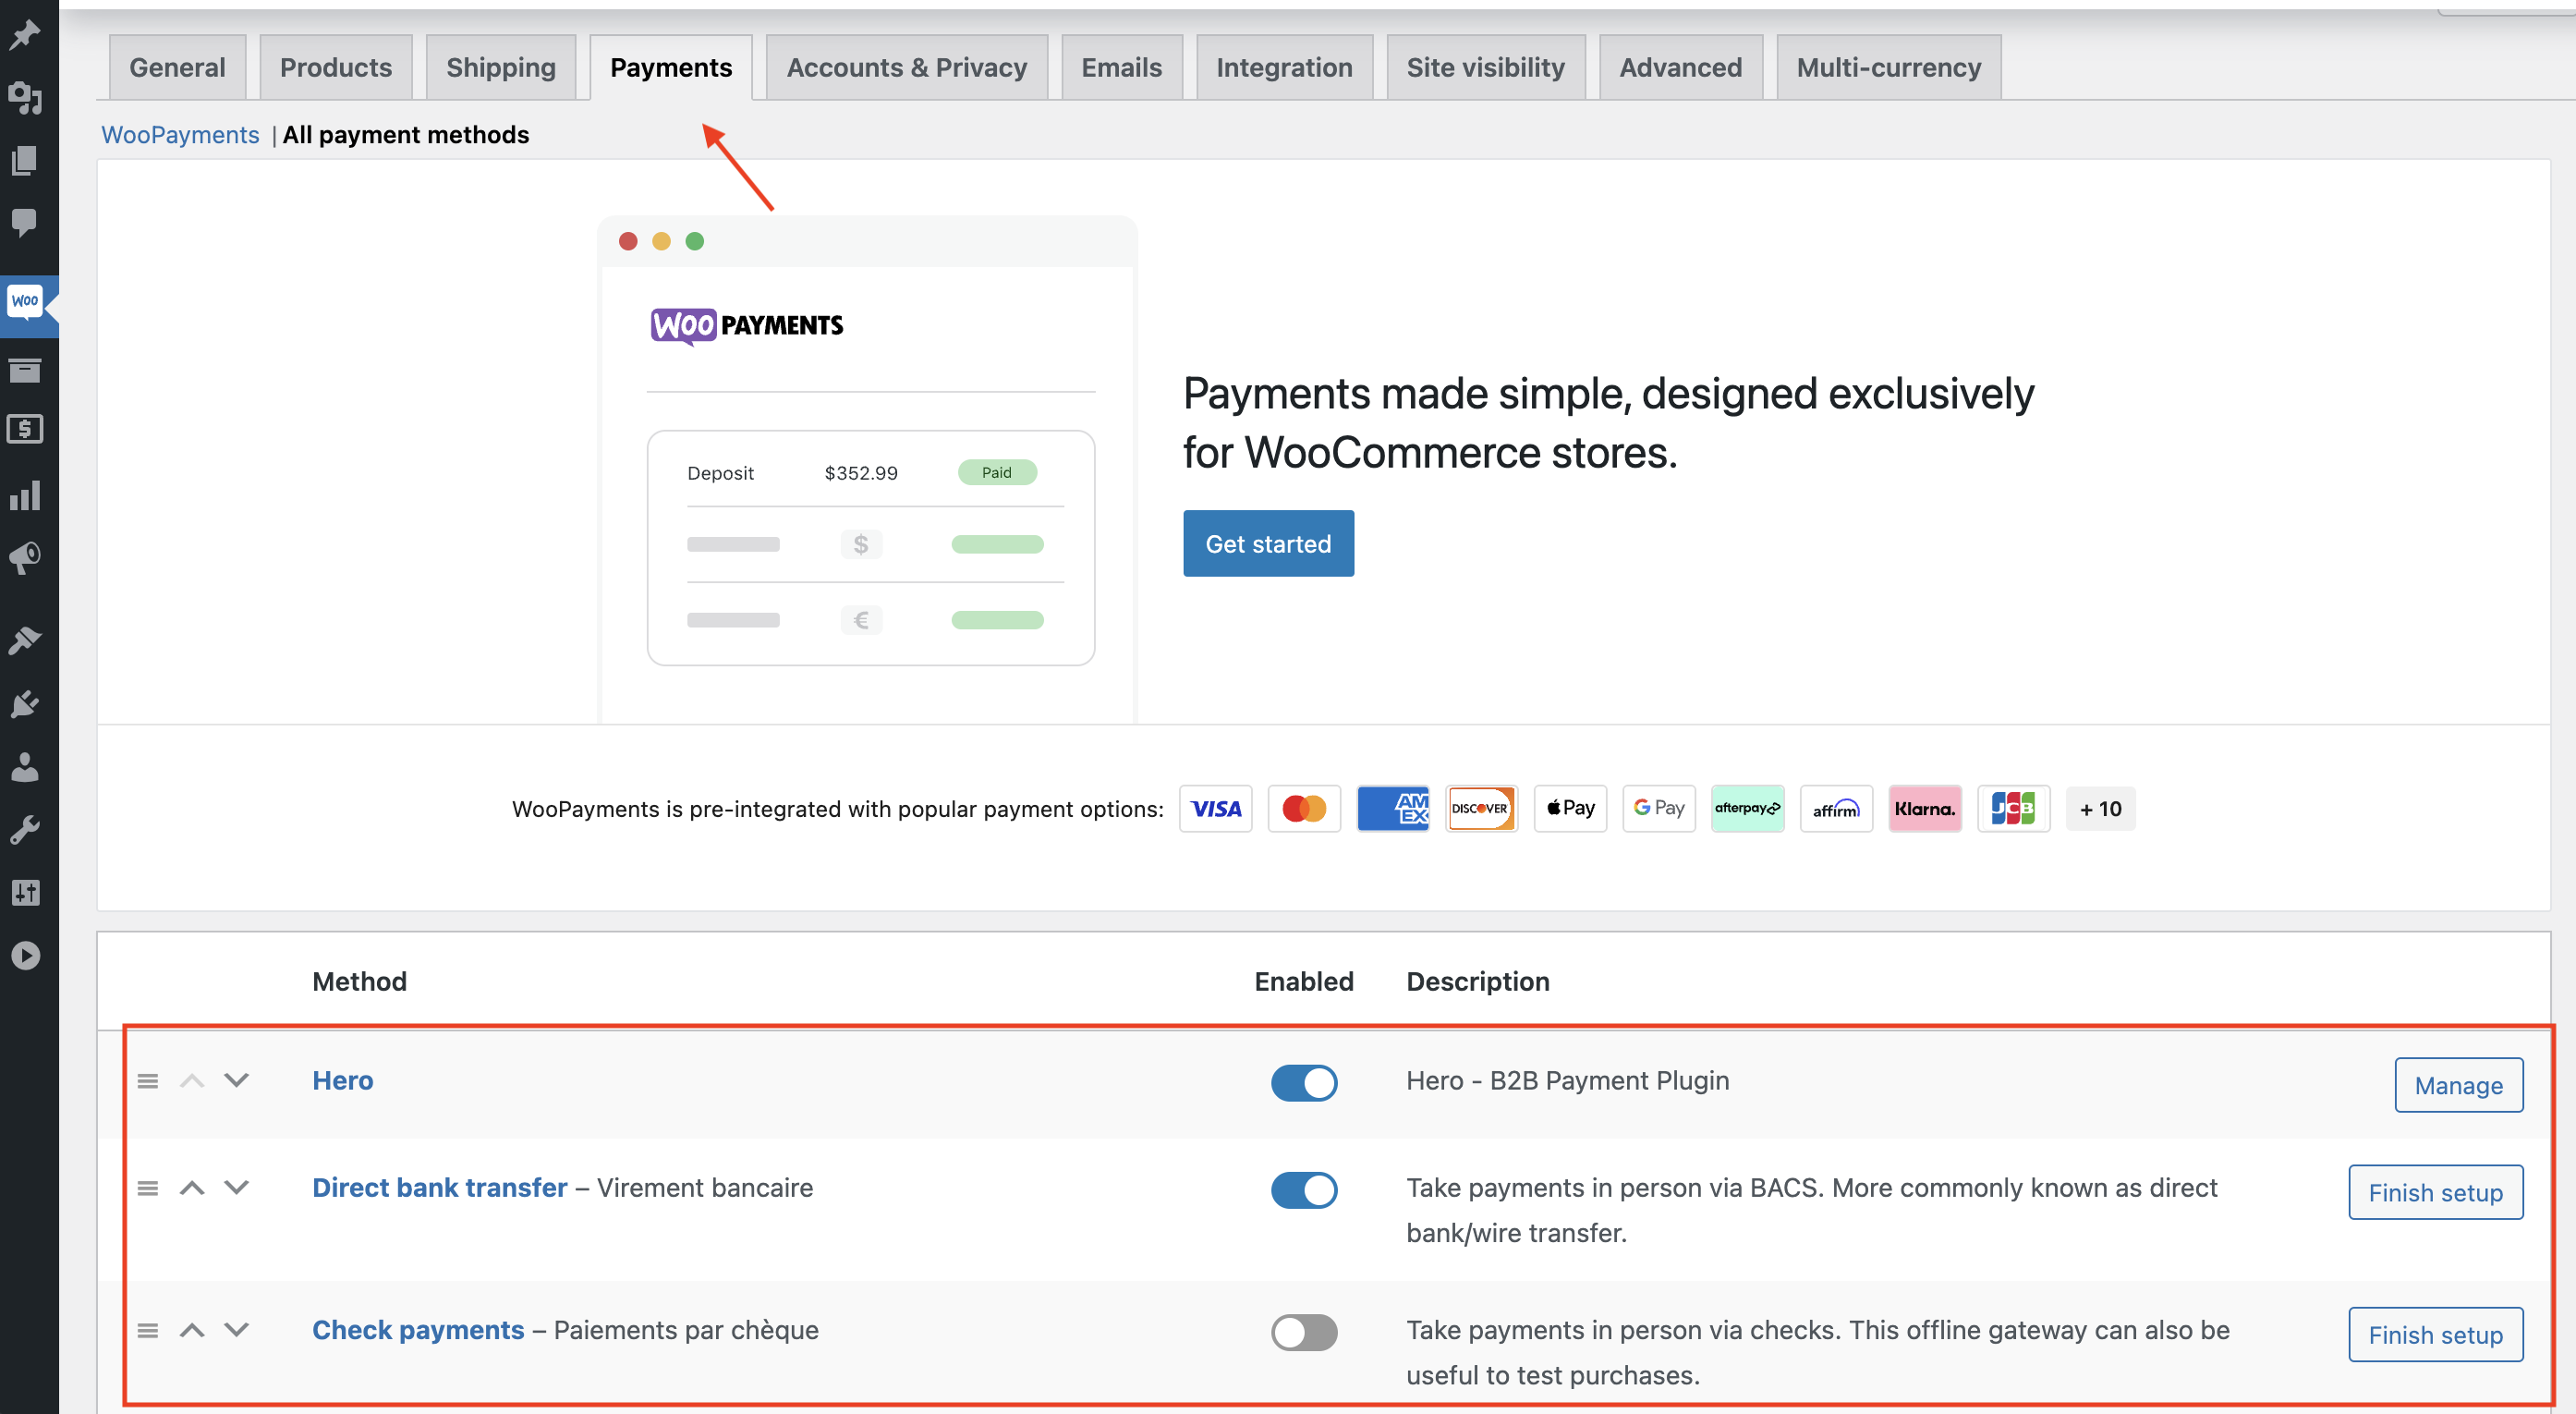Open Tools wrench icon in sidebar

click(x=25, y=830)
